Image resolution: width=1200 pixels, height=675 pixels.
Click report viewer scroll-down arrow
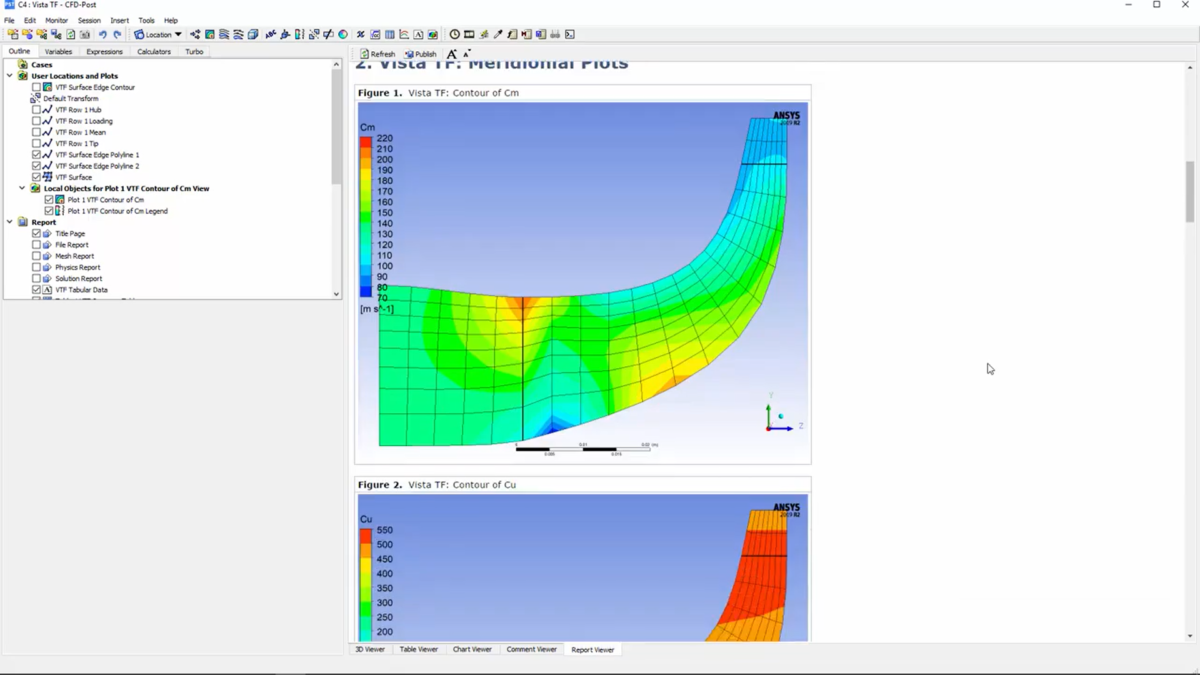pyautogui.click(x=1190, y=636)
